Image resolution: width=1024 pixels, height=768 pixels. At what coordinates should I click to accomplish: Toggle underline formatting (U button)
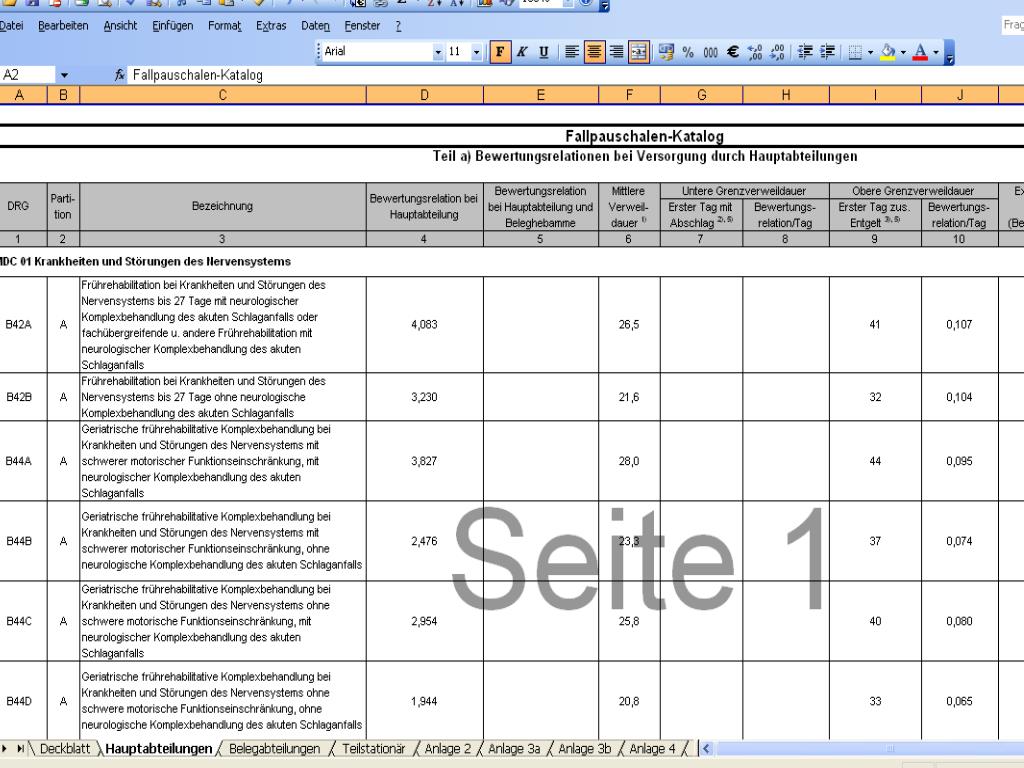[543, 52]
